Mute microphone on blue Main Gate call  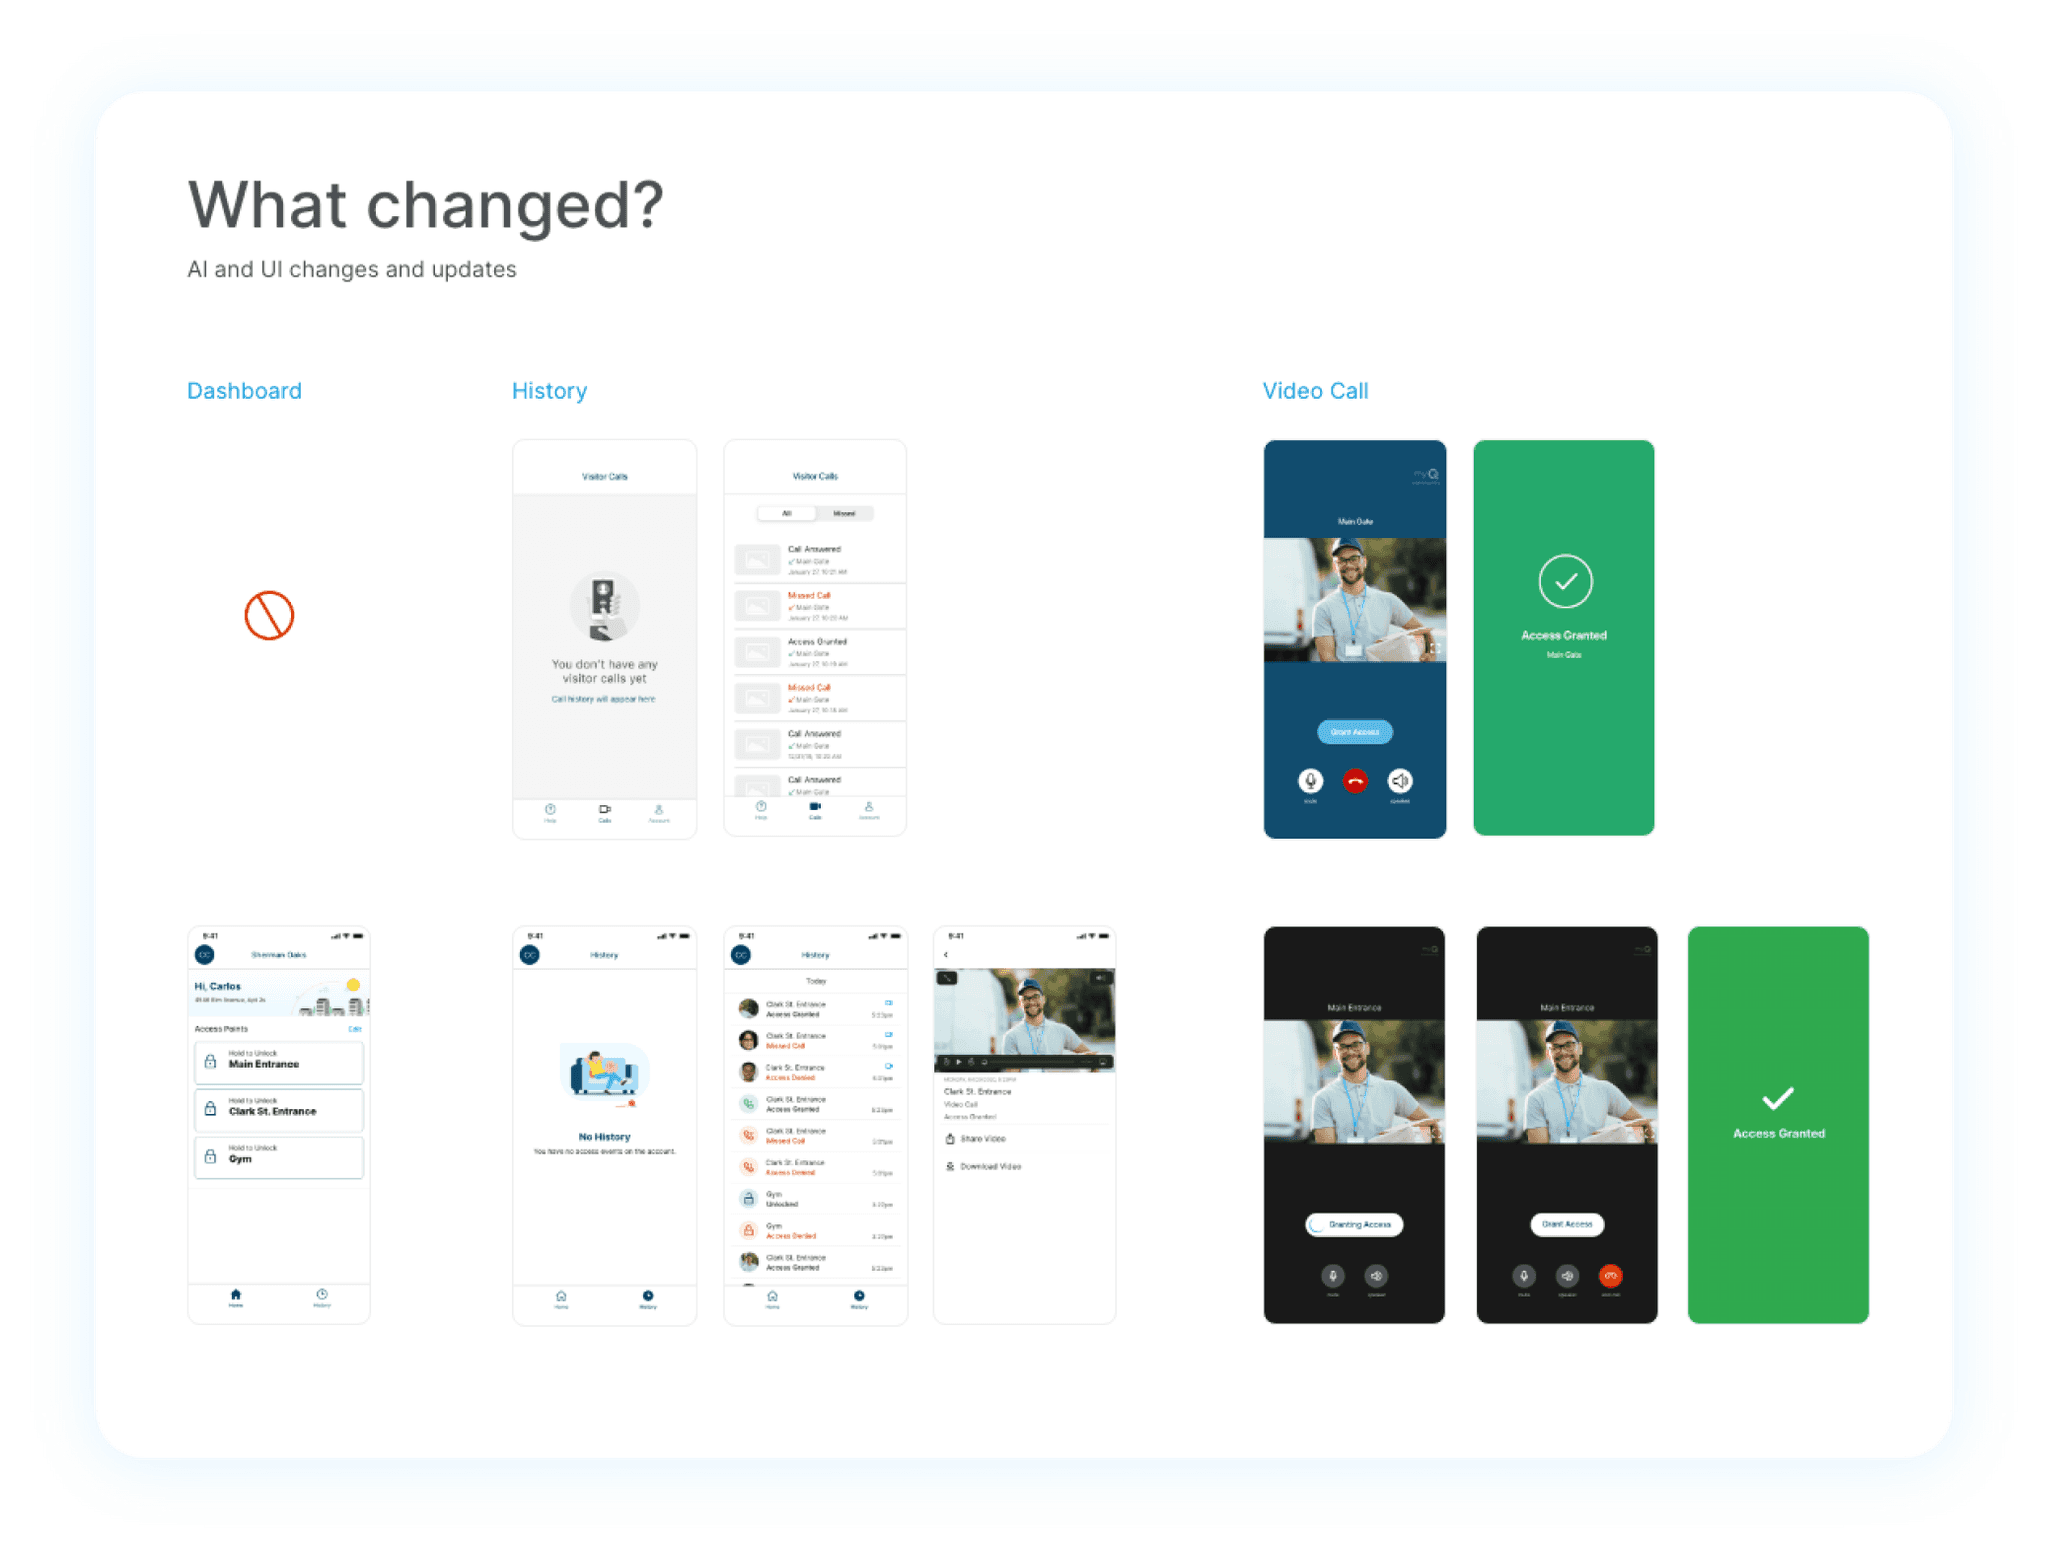[1310, 781]
